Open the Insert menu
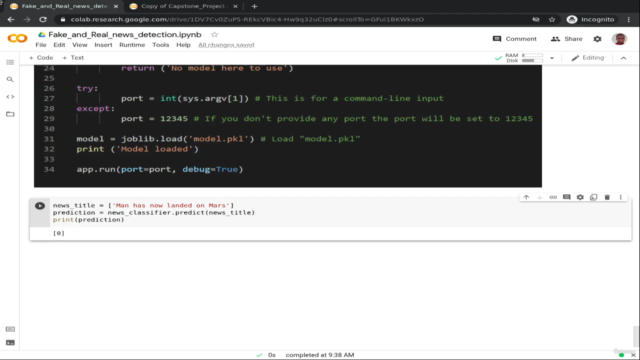This screenshot has width=640, height=360. (x=103, y=45)
